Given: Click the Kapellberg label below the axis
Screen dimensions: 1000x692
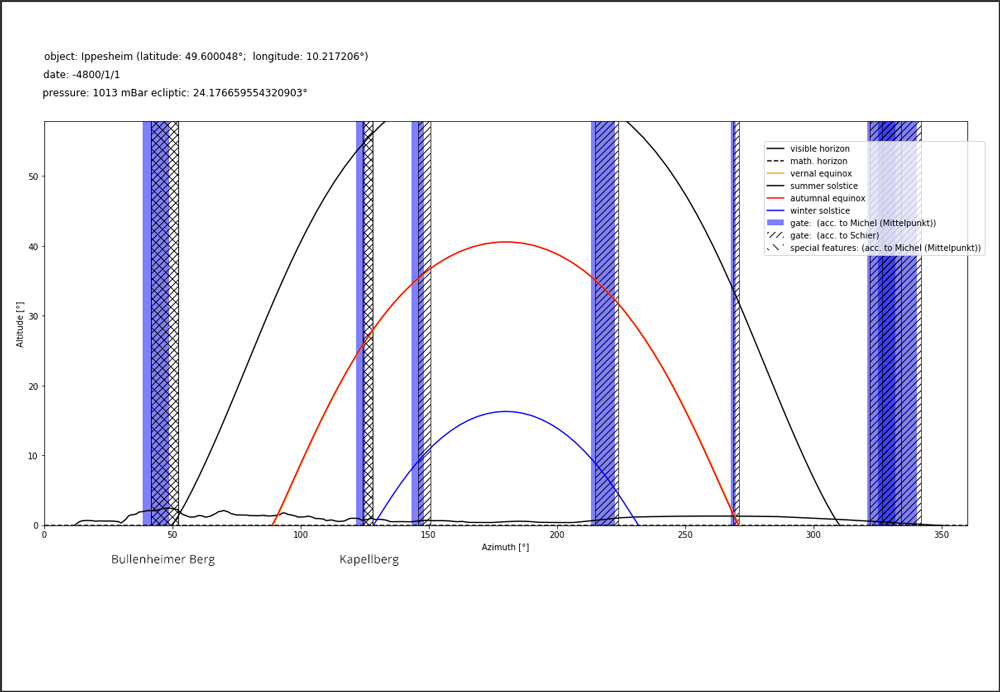Looking at the screenshot, I should [x=369, y=560].
